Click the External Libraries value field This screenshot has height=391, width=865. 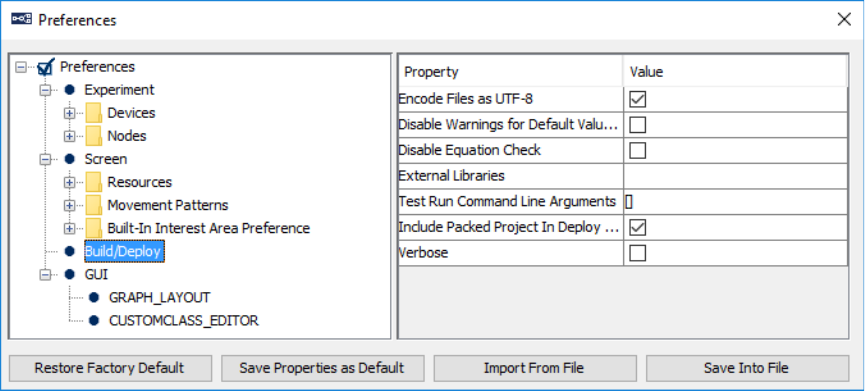click(x=735, y=176)
